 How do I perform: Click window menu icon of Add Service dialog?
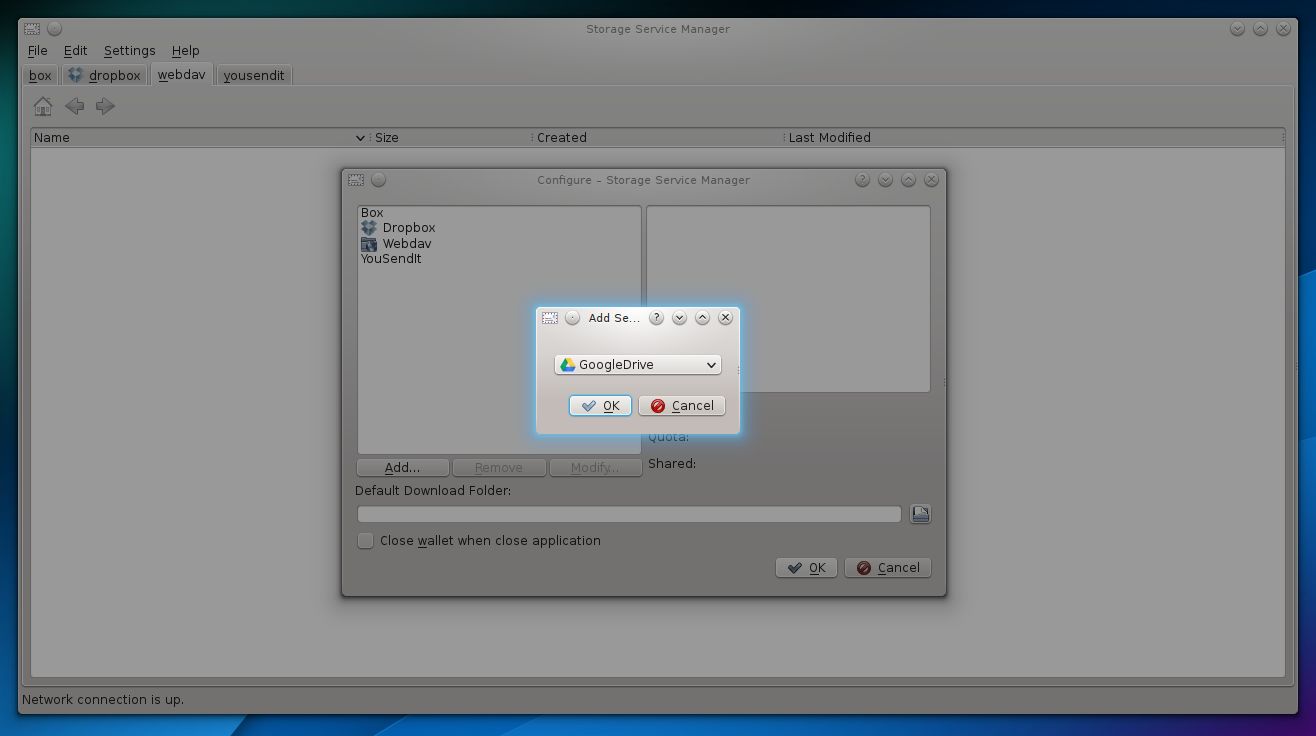[550, 318]
